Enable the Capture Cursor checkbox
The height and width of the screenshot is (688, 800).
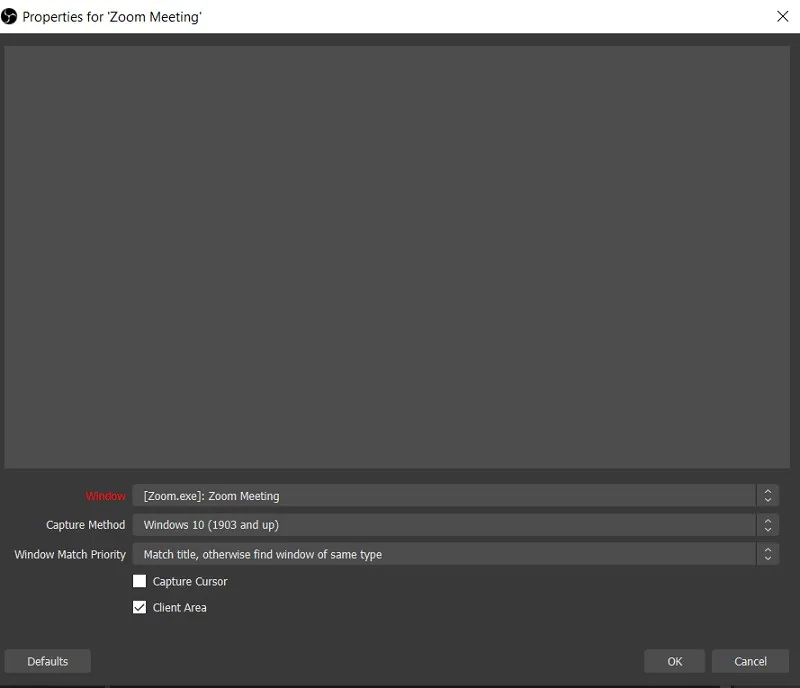139,581
